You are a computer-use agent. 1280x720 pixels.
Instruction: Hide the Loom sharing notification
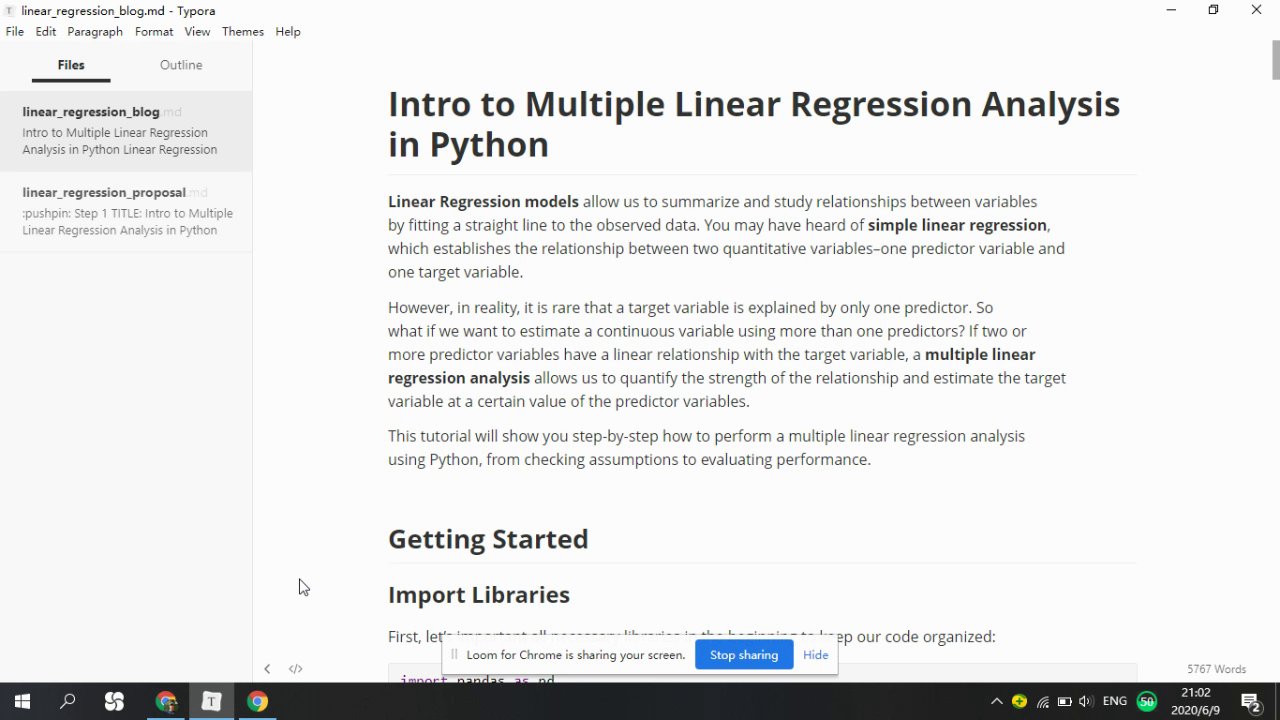coord(815,655)
